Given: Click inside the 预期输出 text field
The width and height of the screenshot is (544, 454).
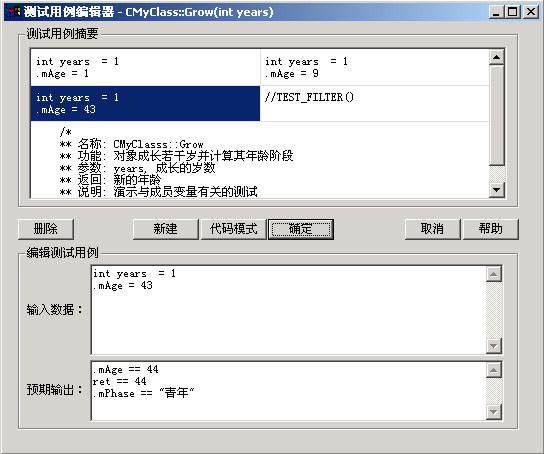Looking at the screenshot, I should click(x=289, y=391).
